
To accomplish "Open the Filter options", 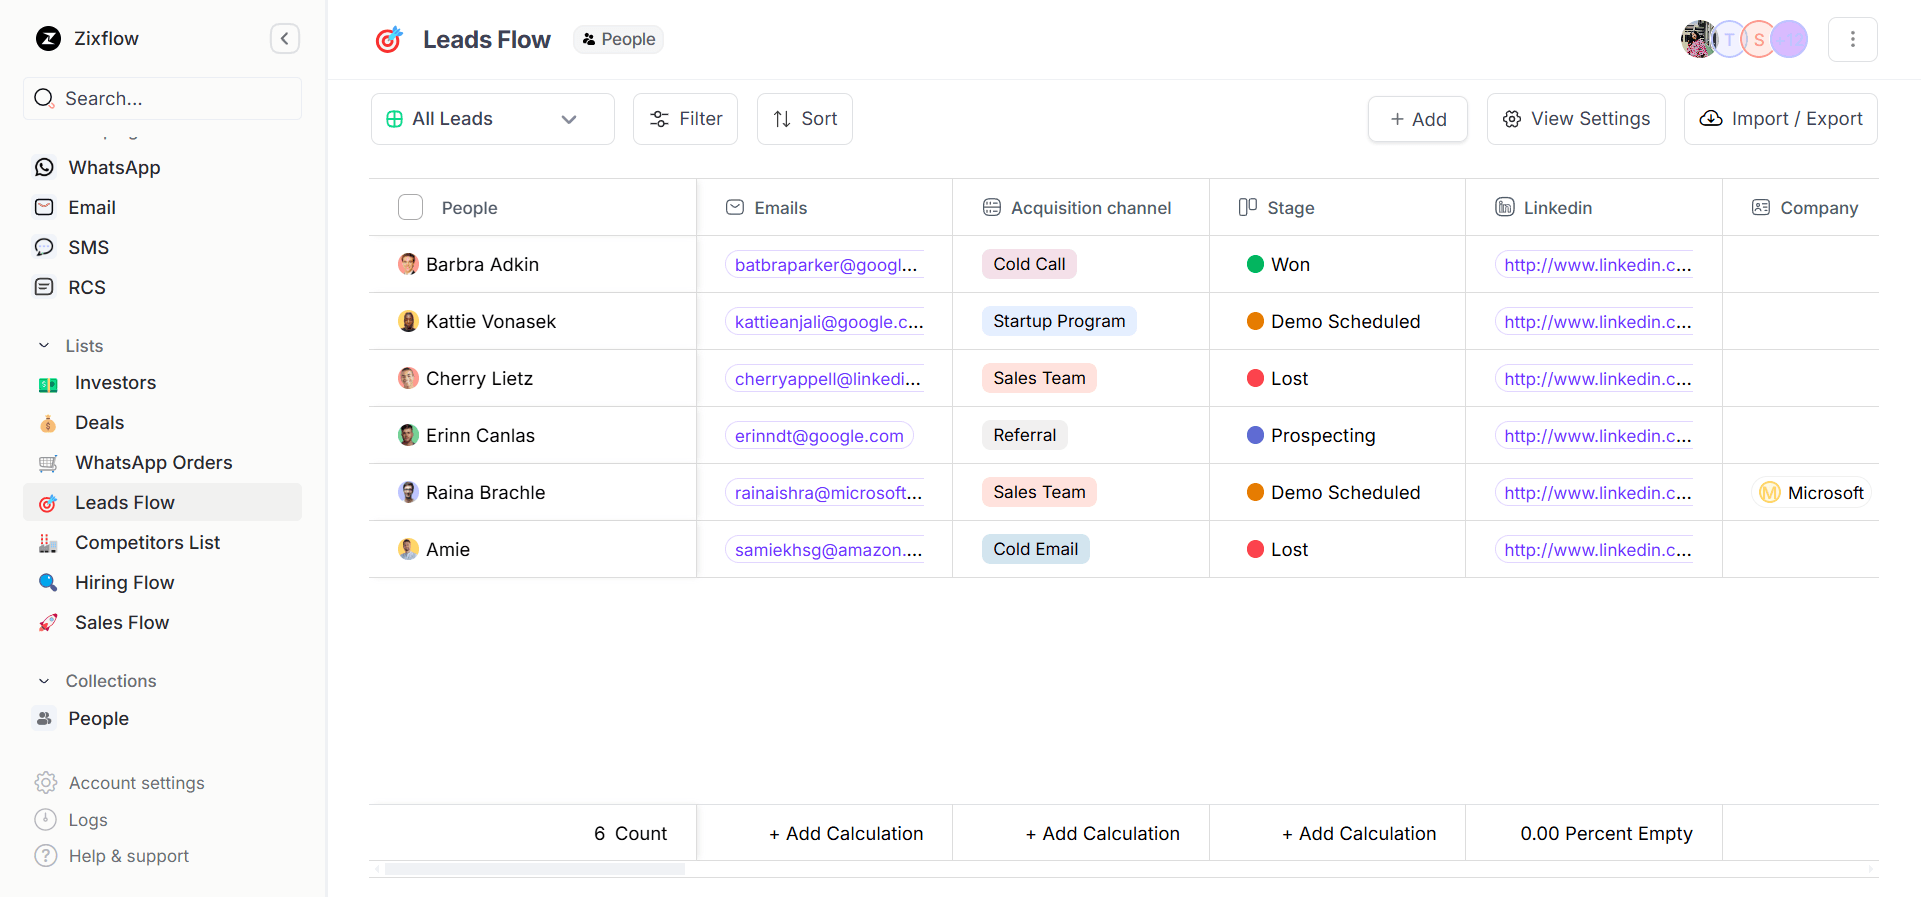I will 686,119.
